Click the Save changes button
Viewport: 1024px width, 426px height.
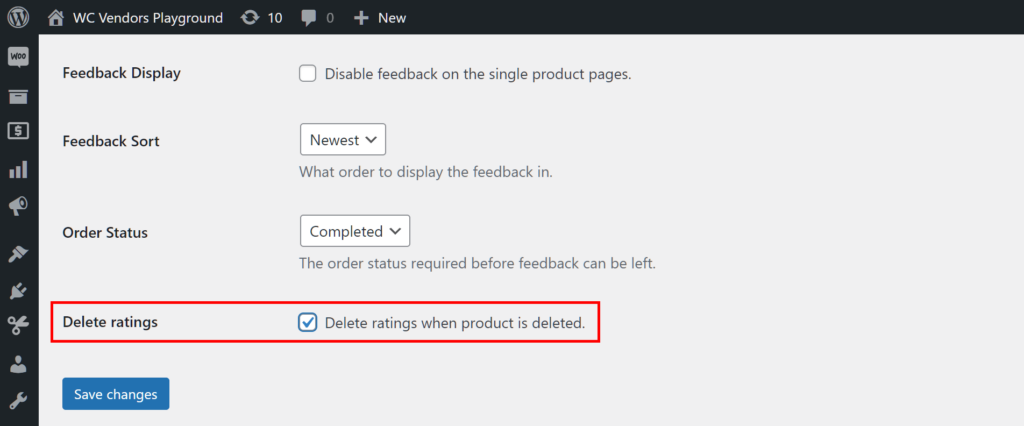coord(116,394)
